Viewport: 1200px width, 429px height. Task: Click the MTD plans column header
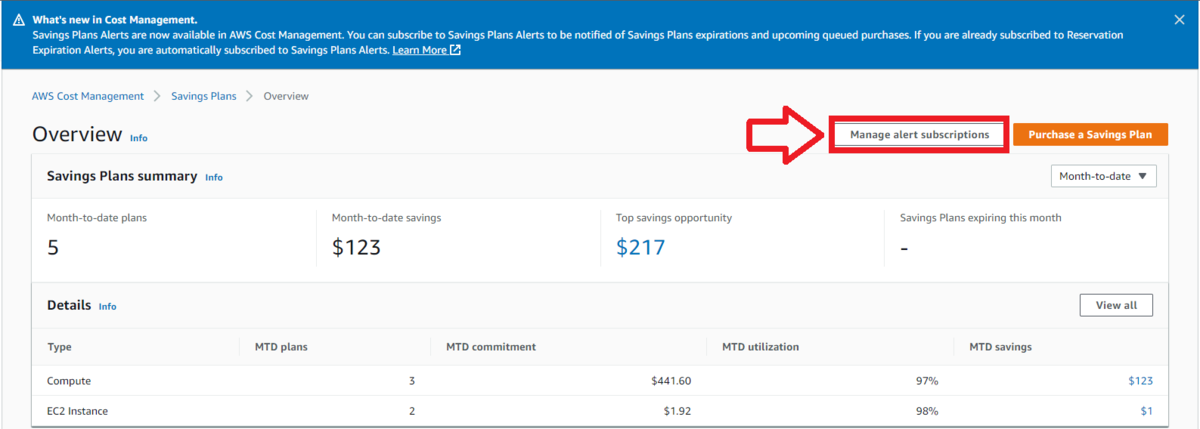[x=281, y=347]
